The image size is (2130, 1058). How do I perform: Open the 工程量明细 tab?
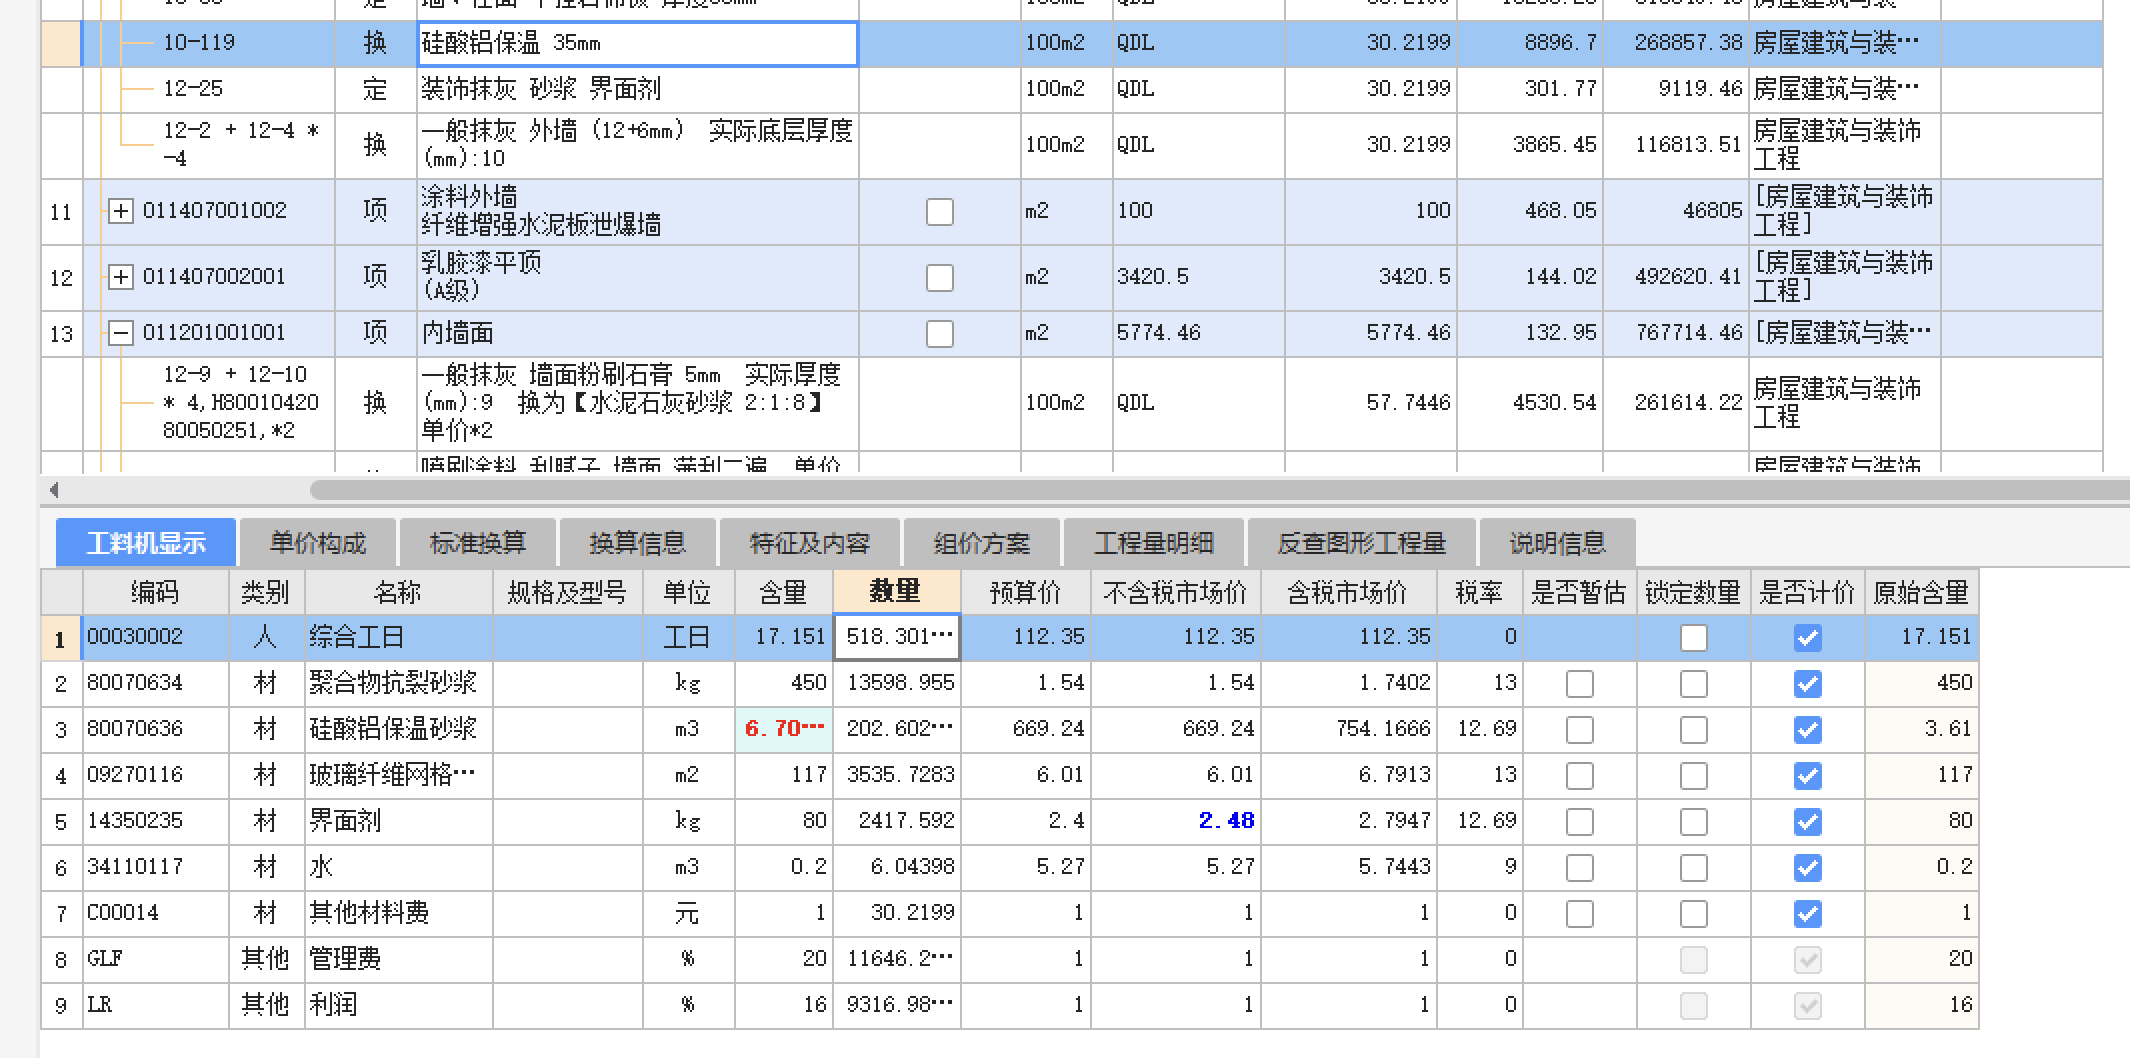1154,543
